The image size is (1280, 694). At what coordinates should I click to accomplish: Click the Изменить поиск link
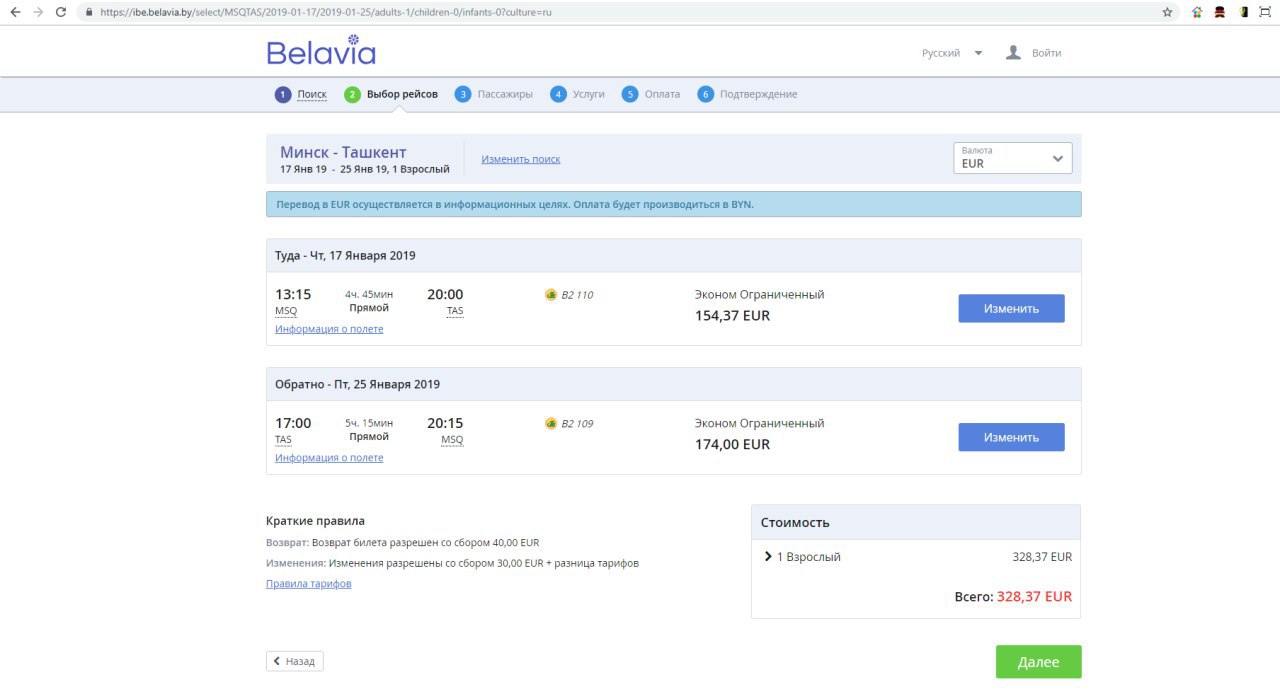click(x=521, y=159)
